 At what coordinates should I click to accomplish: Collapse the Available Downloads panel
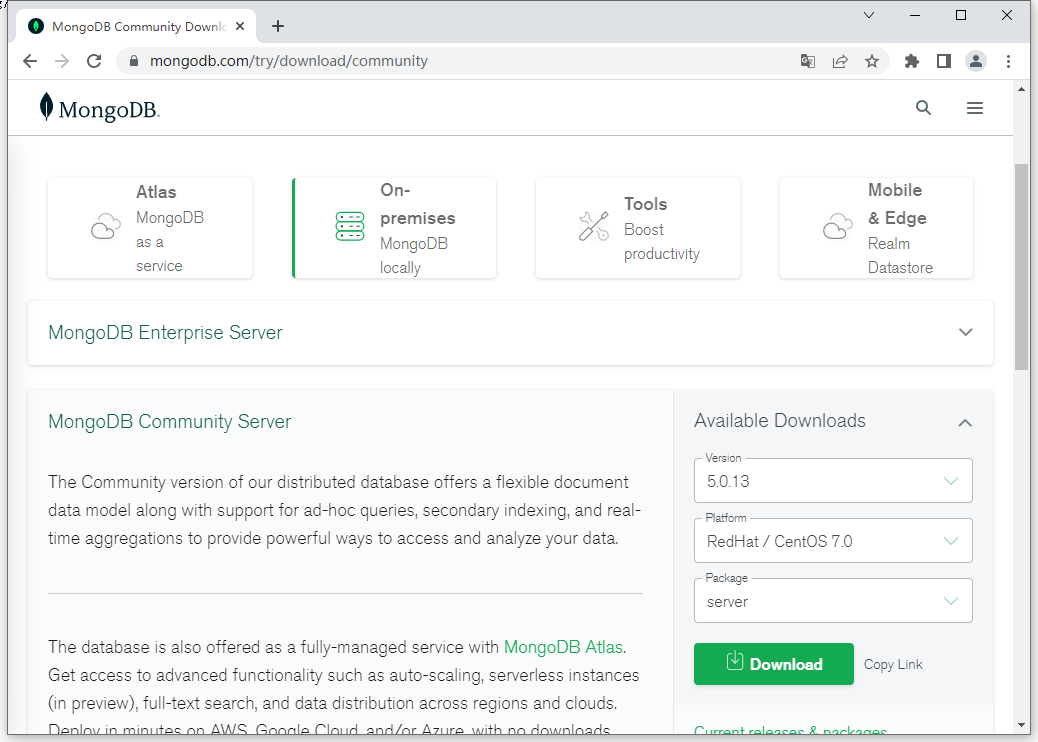click(965, 422)
